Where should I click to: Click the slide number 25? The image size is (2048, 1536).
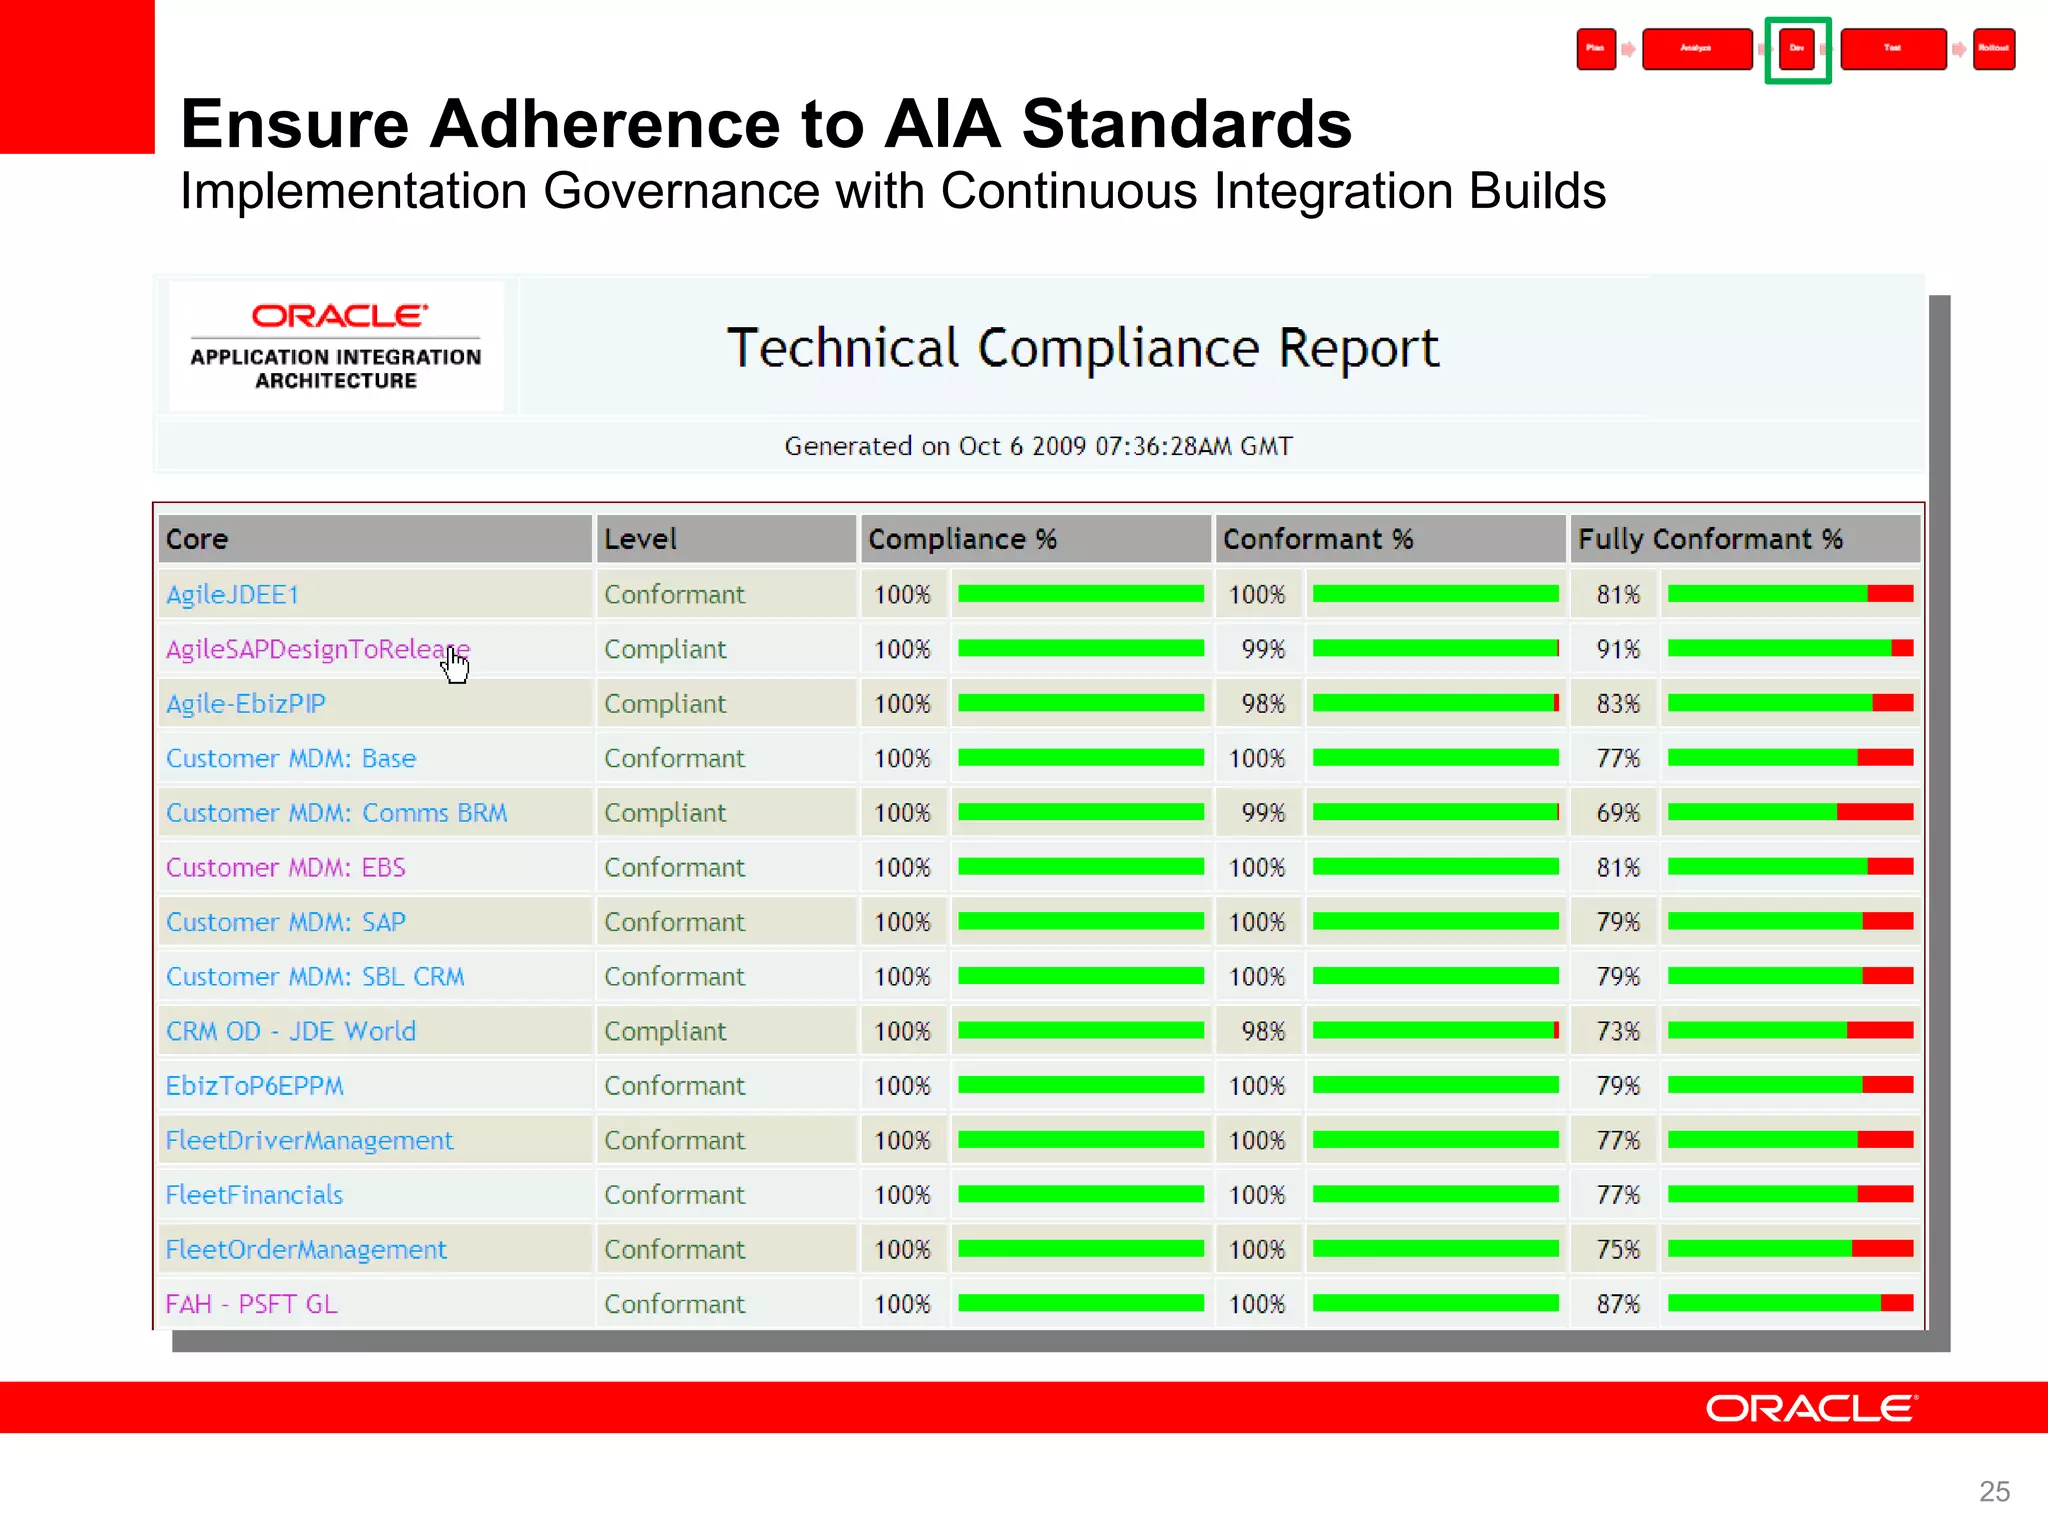point(1994,1491)
